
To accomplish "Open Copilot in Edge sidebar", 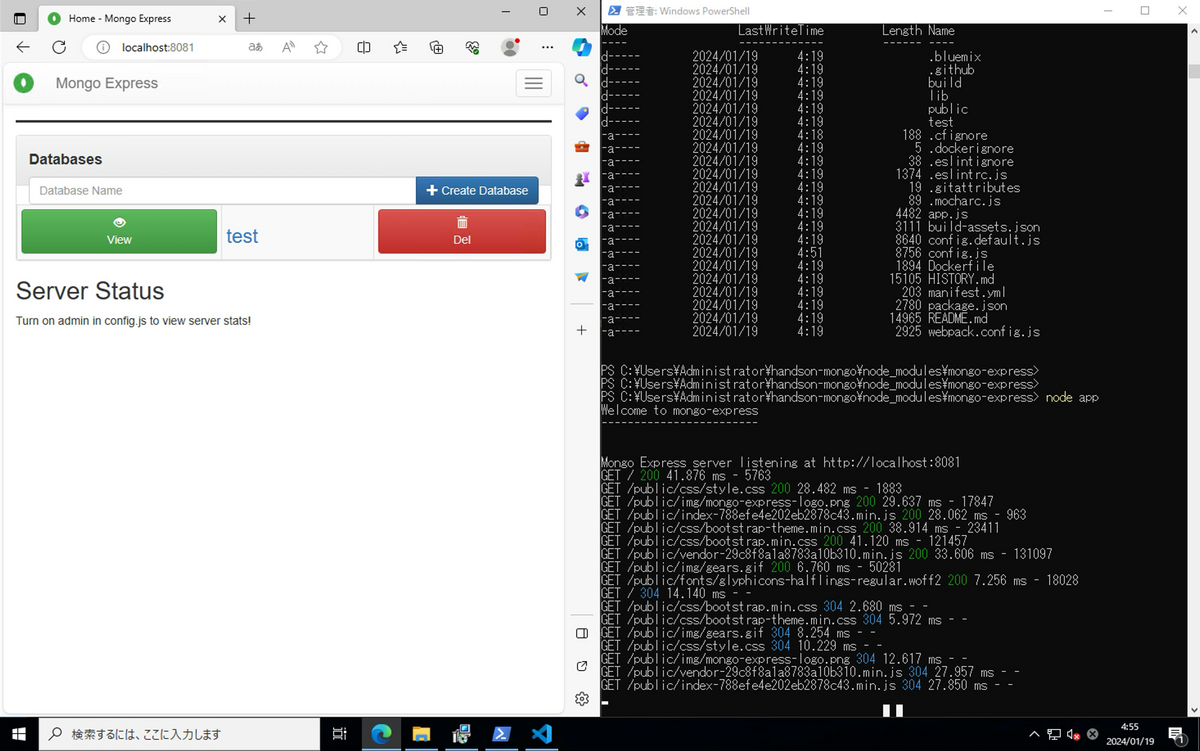I will click(x=582, y=47).
